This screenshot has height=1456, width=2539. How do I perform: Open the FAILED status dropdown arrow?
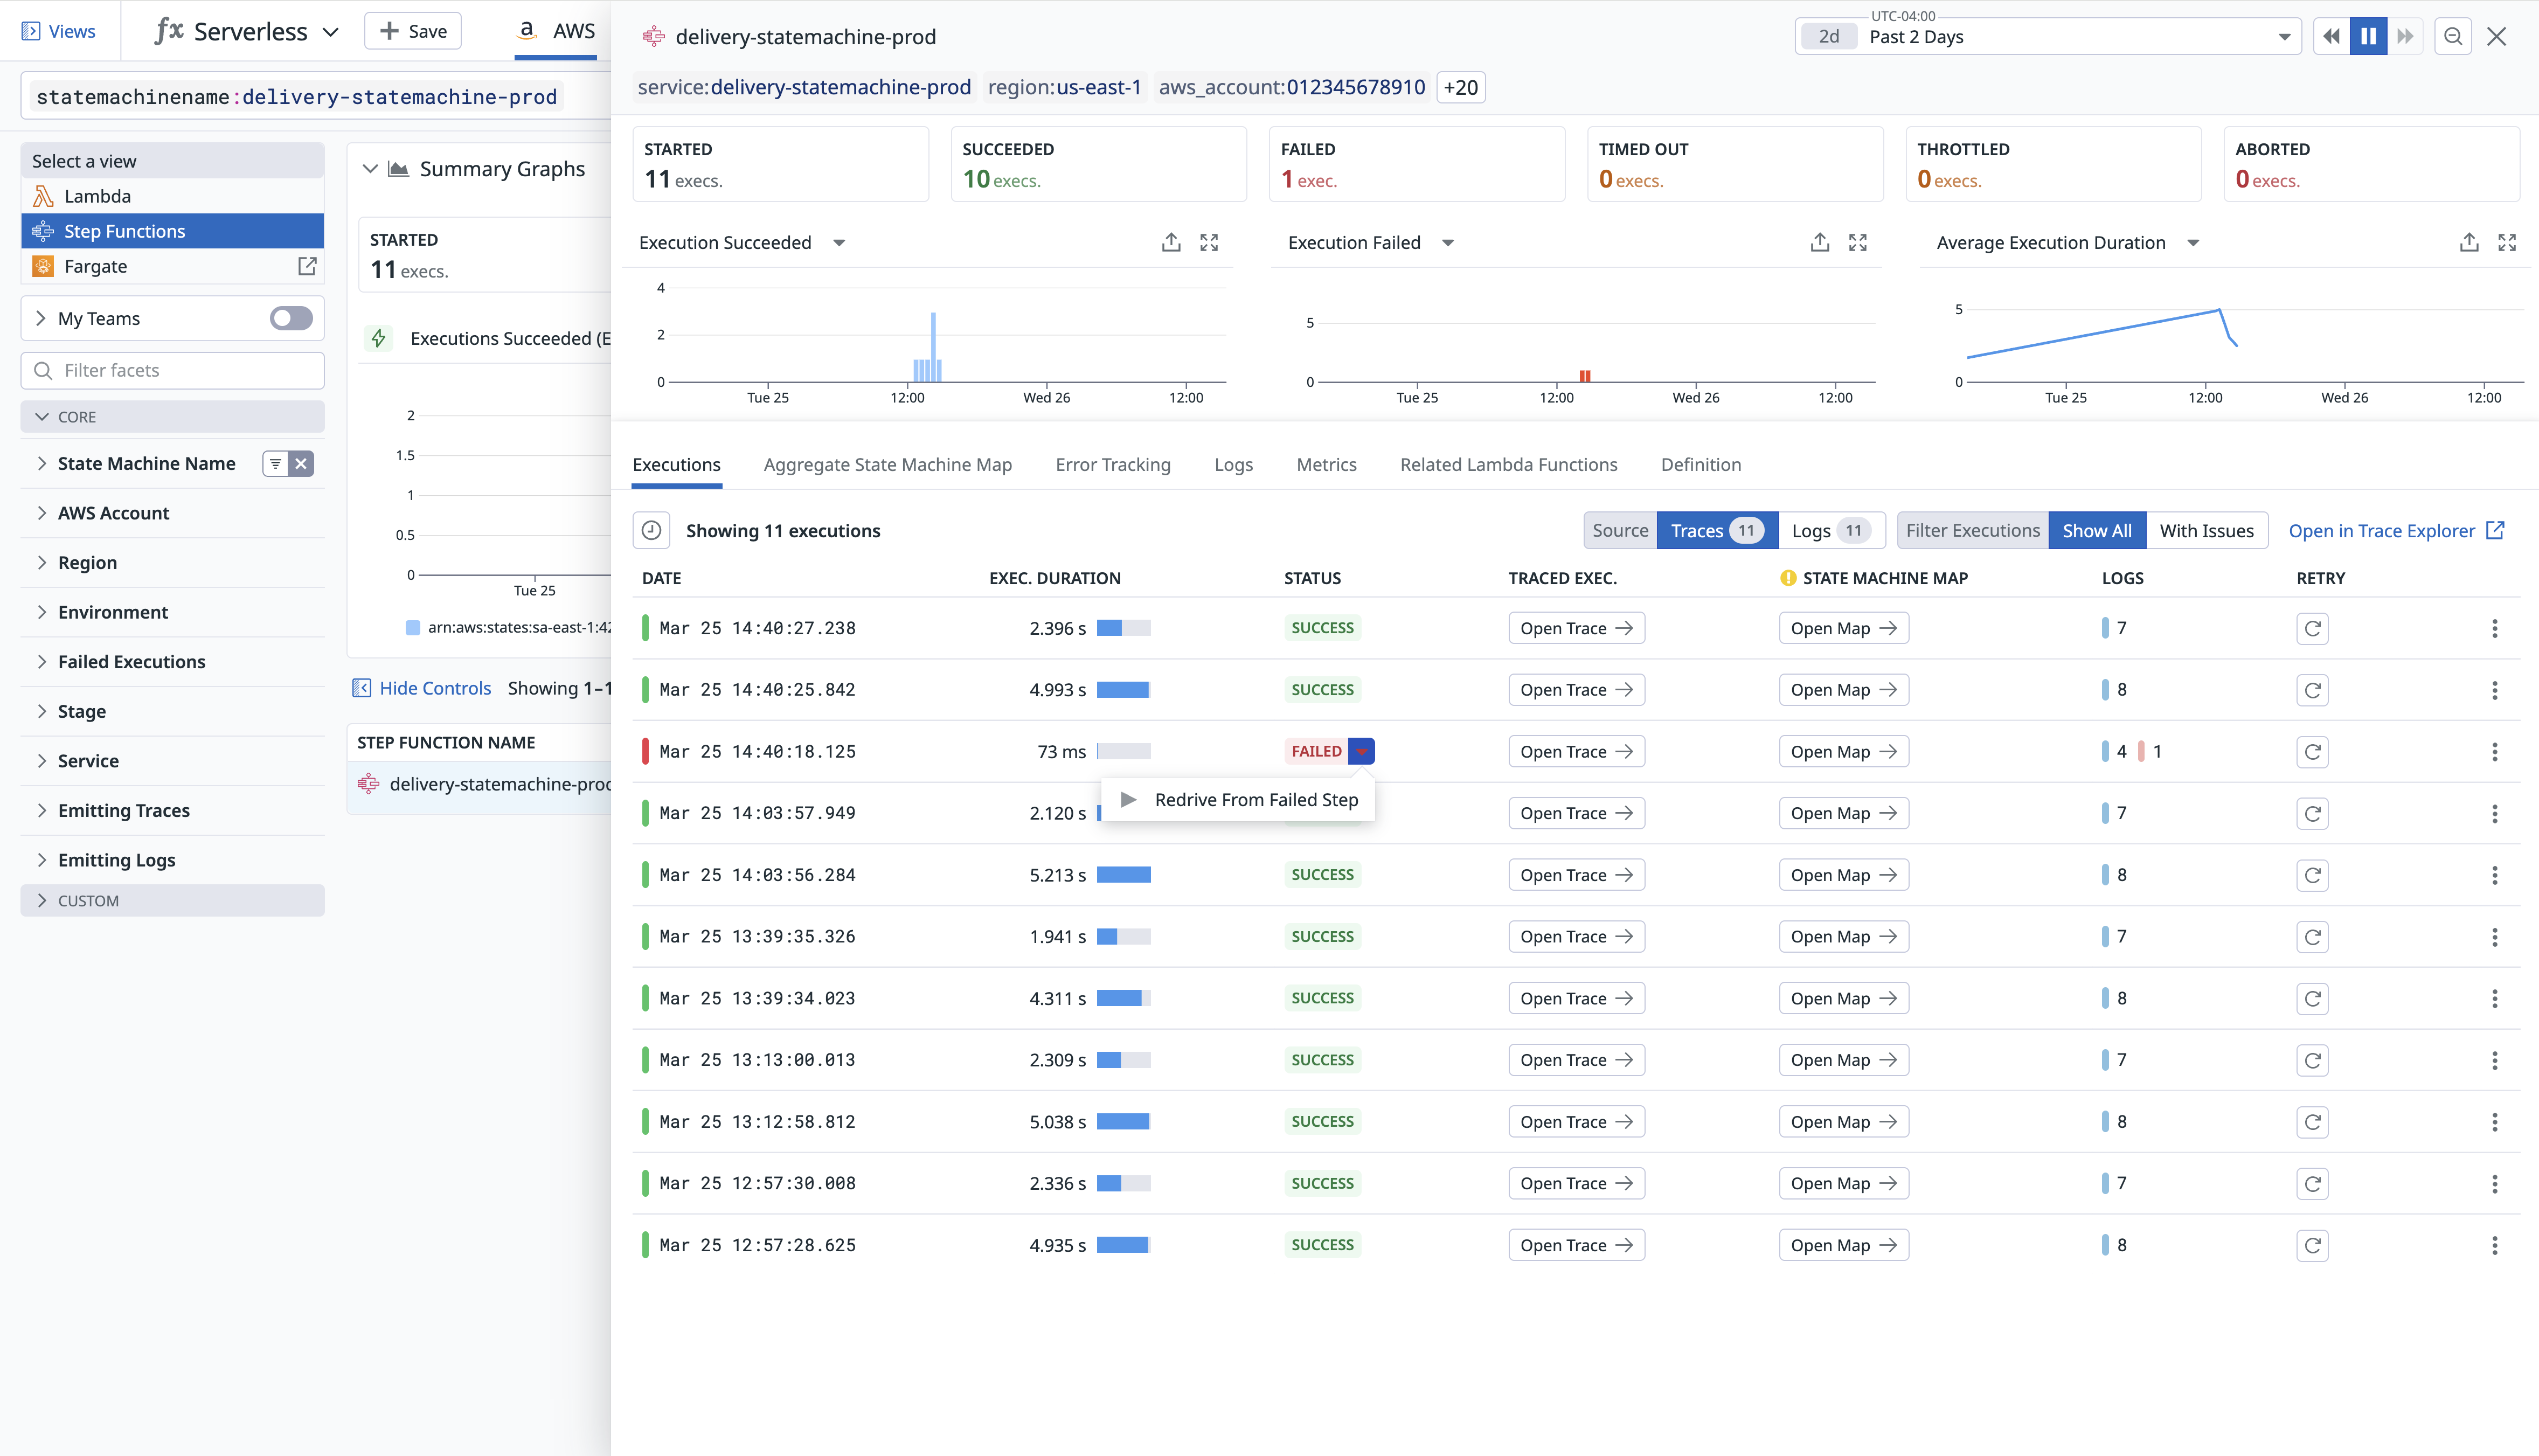click(1361, 752)
